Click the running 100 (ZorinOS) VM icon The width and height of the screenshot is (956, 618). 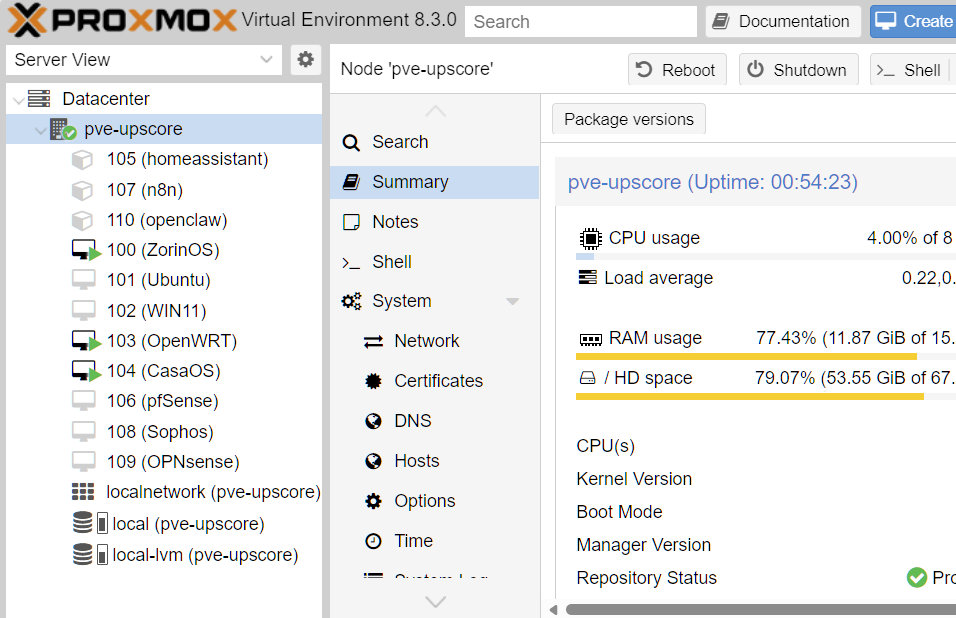pos(84,250)
